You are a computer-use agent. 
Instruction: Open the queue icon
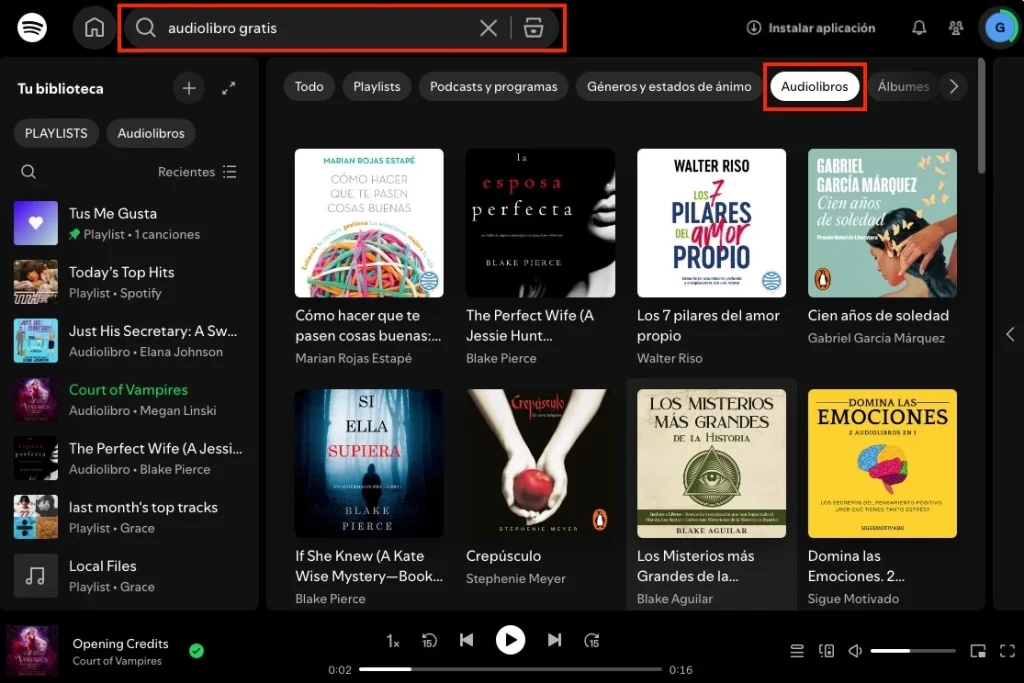coord(797,651)
